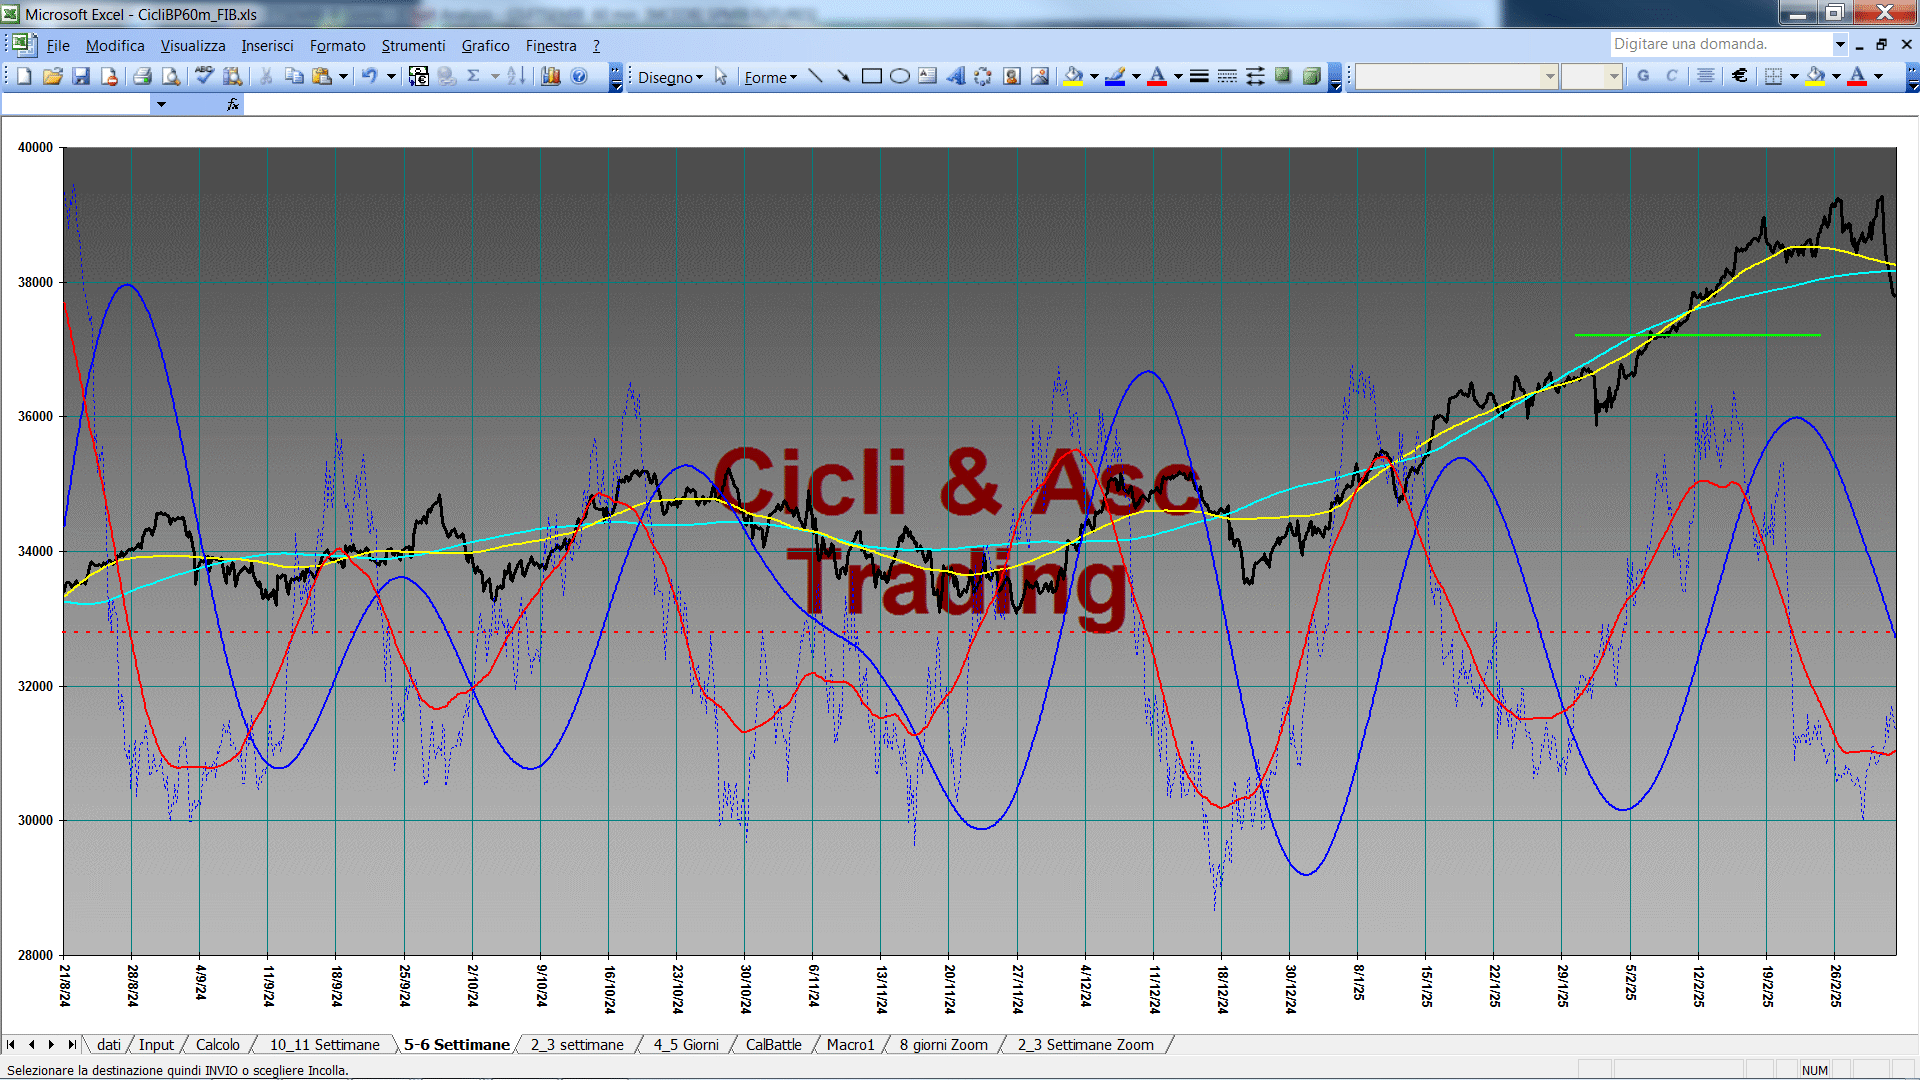Viewport: 1920px width, 1080px height.
Task: Open the arrow style options
Action: [1255, 76]
